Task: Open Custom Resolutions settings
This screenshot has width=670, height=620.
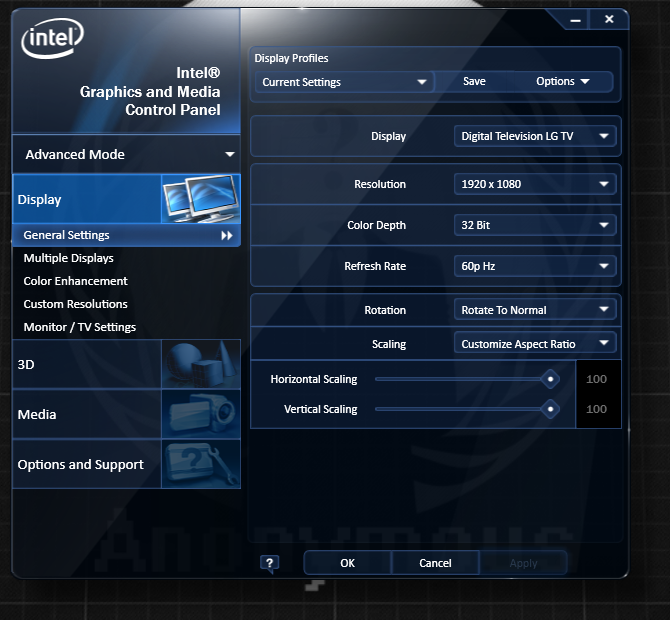Action: coord(76,304)
